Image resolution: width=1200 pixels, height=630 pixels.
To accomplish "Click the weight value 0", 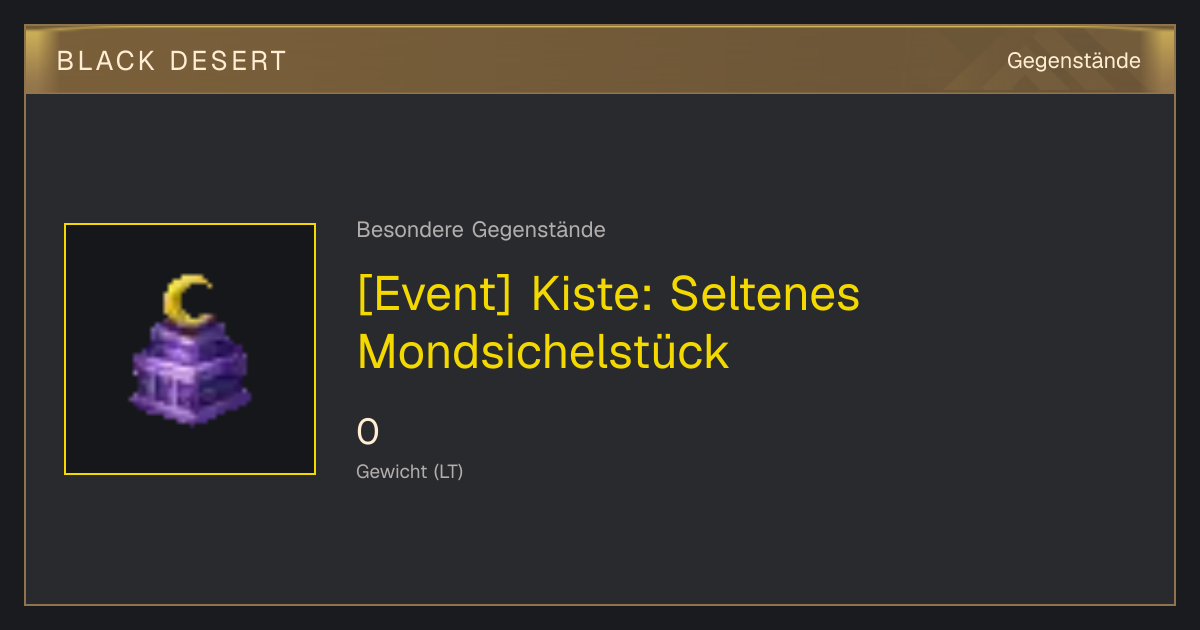I will 368,432.
